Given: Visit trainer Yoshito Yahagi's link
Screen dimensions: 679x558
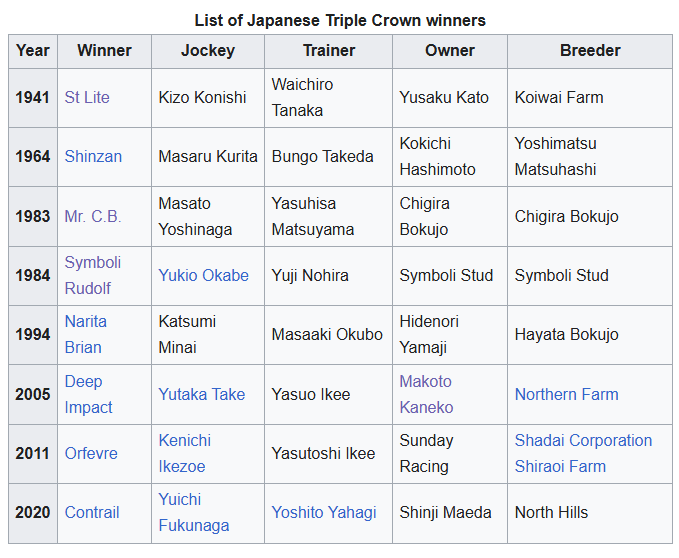Looking at the screenshot, I should [x=324, y=513].
